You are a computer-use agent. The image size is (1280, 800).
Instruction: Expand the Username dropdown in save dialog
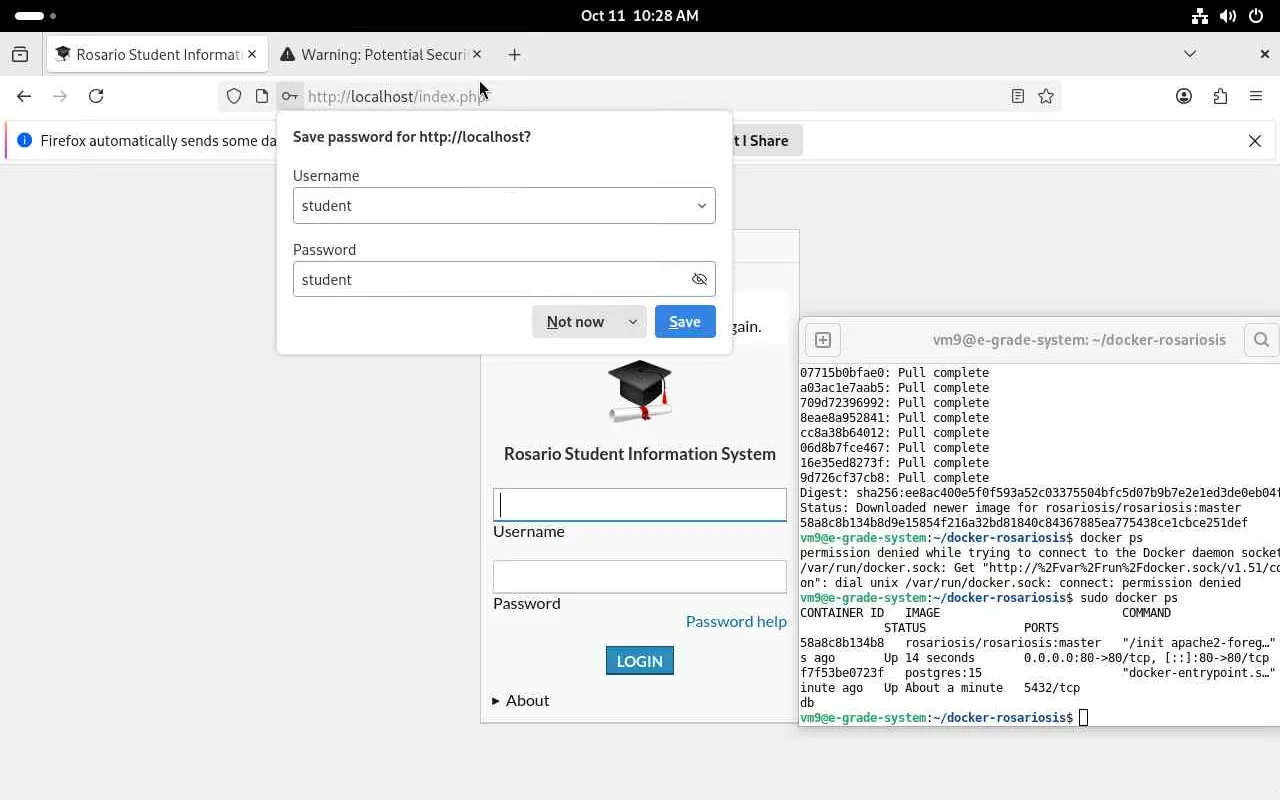pyautogui.click(x=701, y=206)
